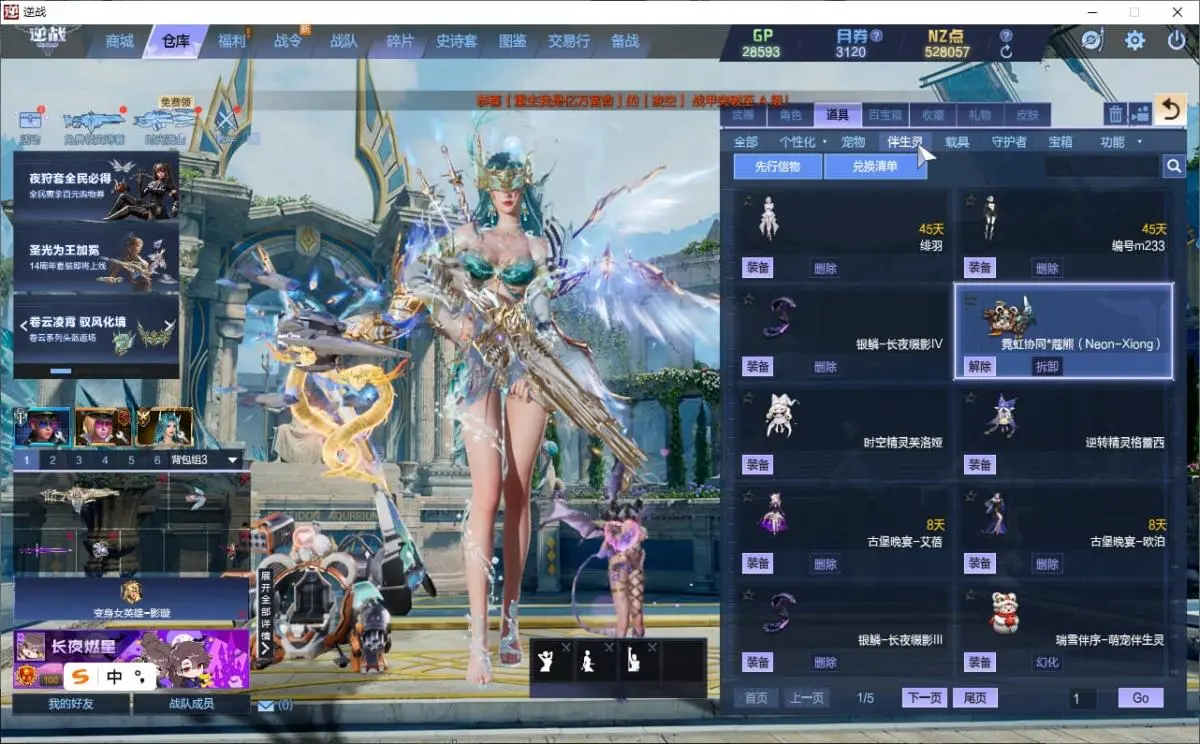Select 时空精灵芙洛娅 companion thumbnail
The image size is (1200, 744).
(x=780, y=415)
